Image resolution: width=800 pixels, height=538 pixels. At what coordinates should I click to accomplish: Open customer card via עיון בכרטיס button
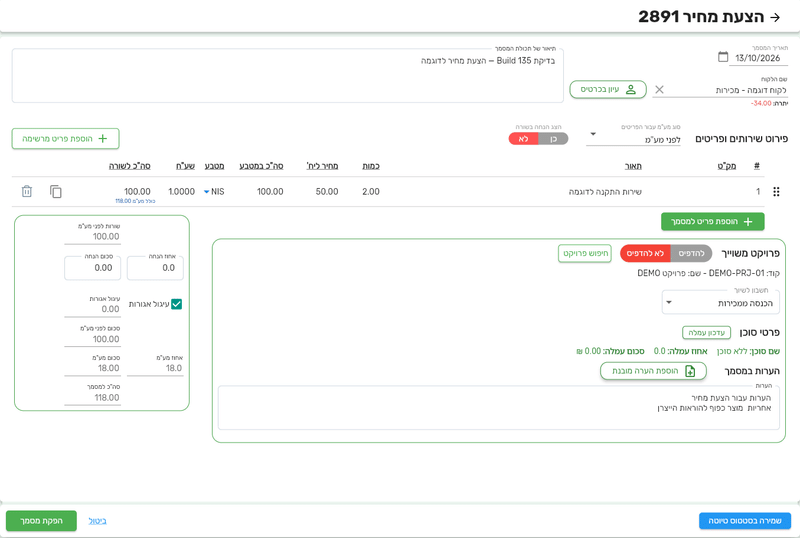coord(608,89)
